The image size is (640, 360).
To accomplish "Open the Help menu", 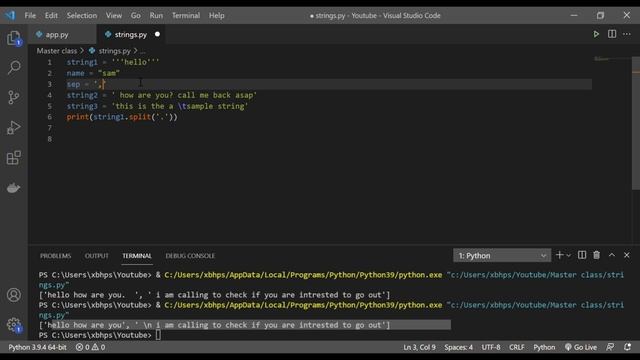I will click(217, 16).
